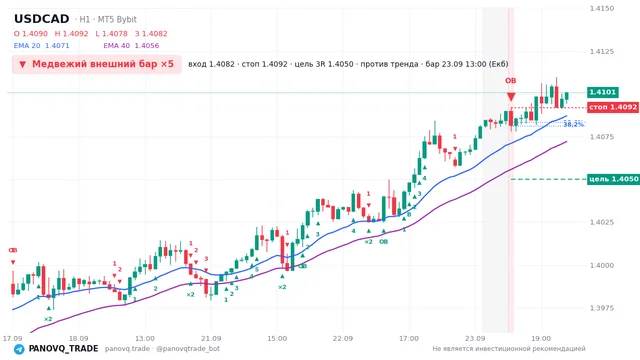Click the high value 'H 1.4092'

click(71, 34)
